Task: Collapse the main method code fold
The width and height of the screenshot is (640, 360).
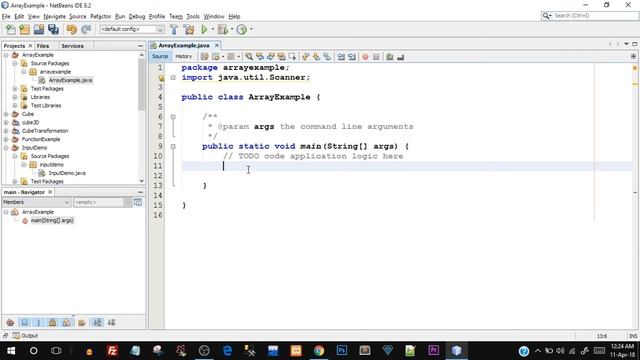Action: tap(173, 146)
